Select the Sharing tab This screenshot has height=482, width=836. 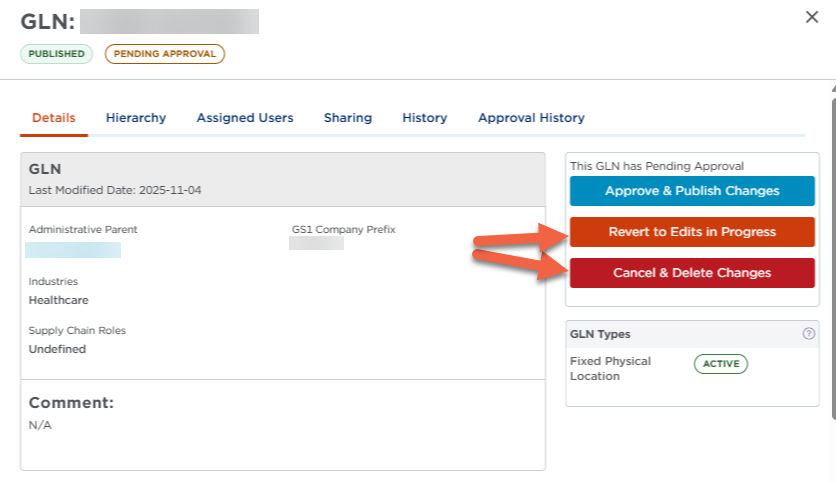point(348,118)
